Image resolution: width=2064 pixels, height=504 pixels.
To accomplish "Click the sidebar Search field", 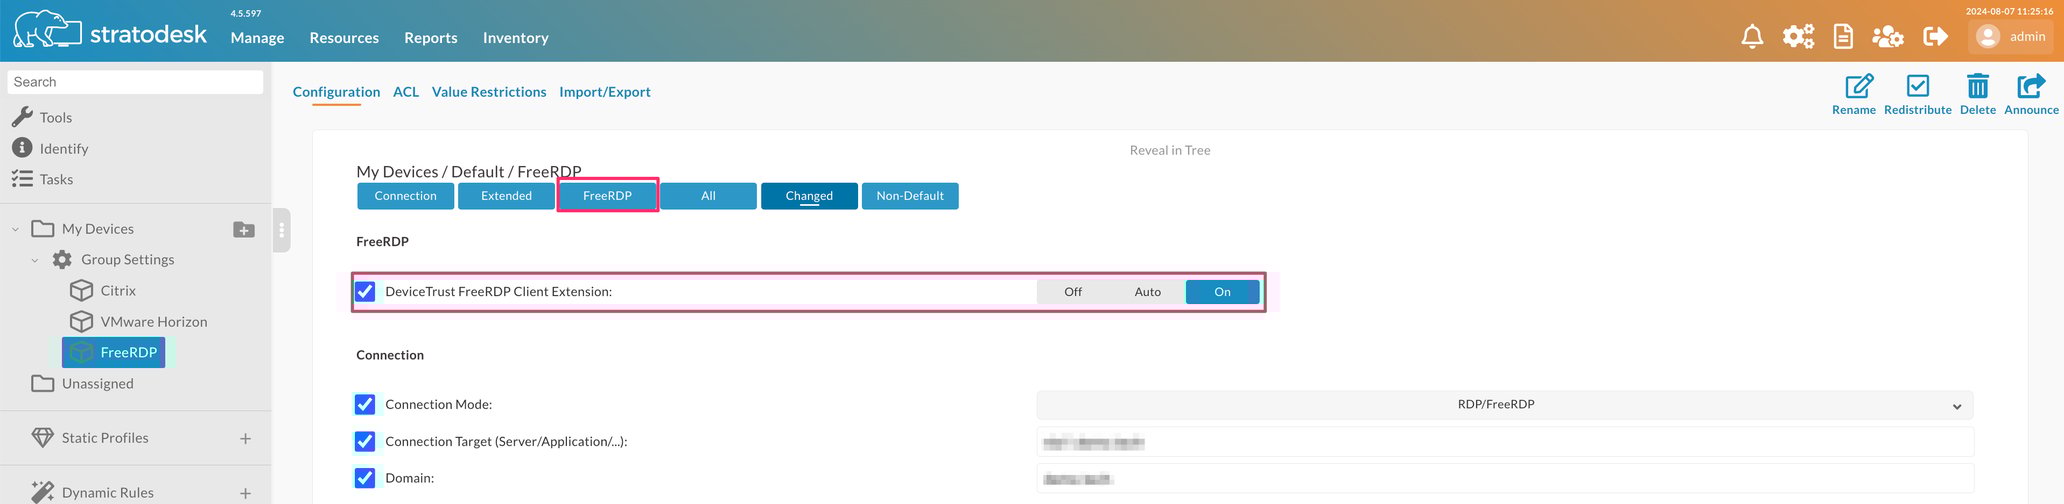I will (x=135, y=82).
